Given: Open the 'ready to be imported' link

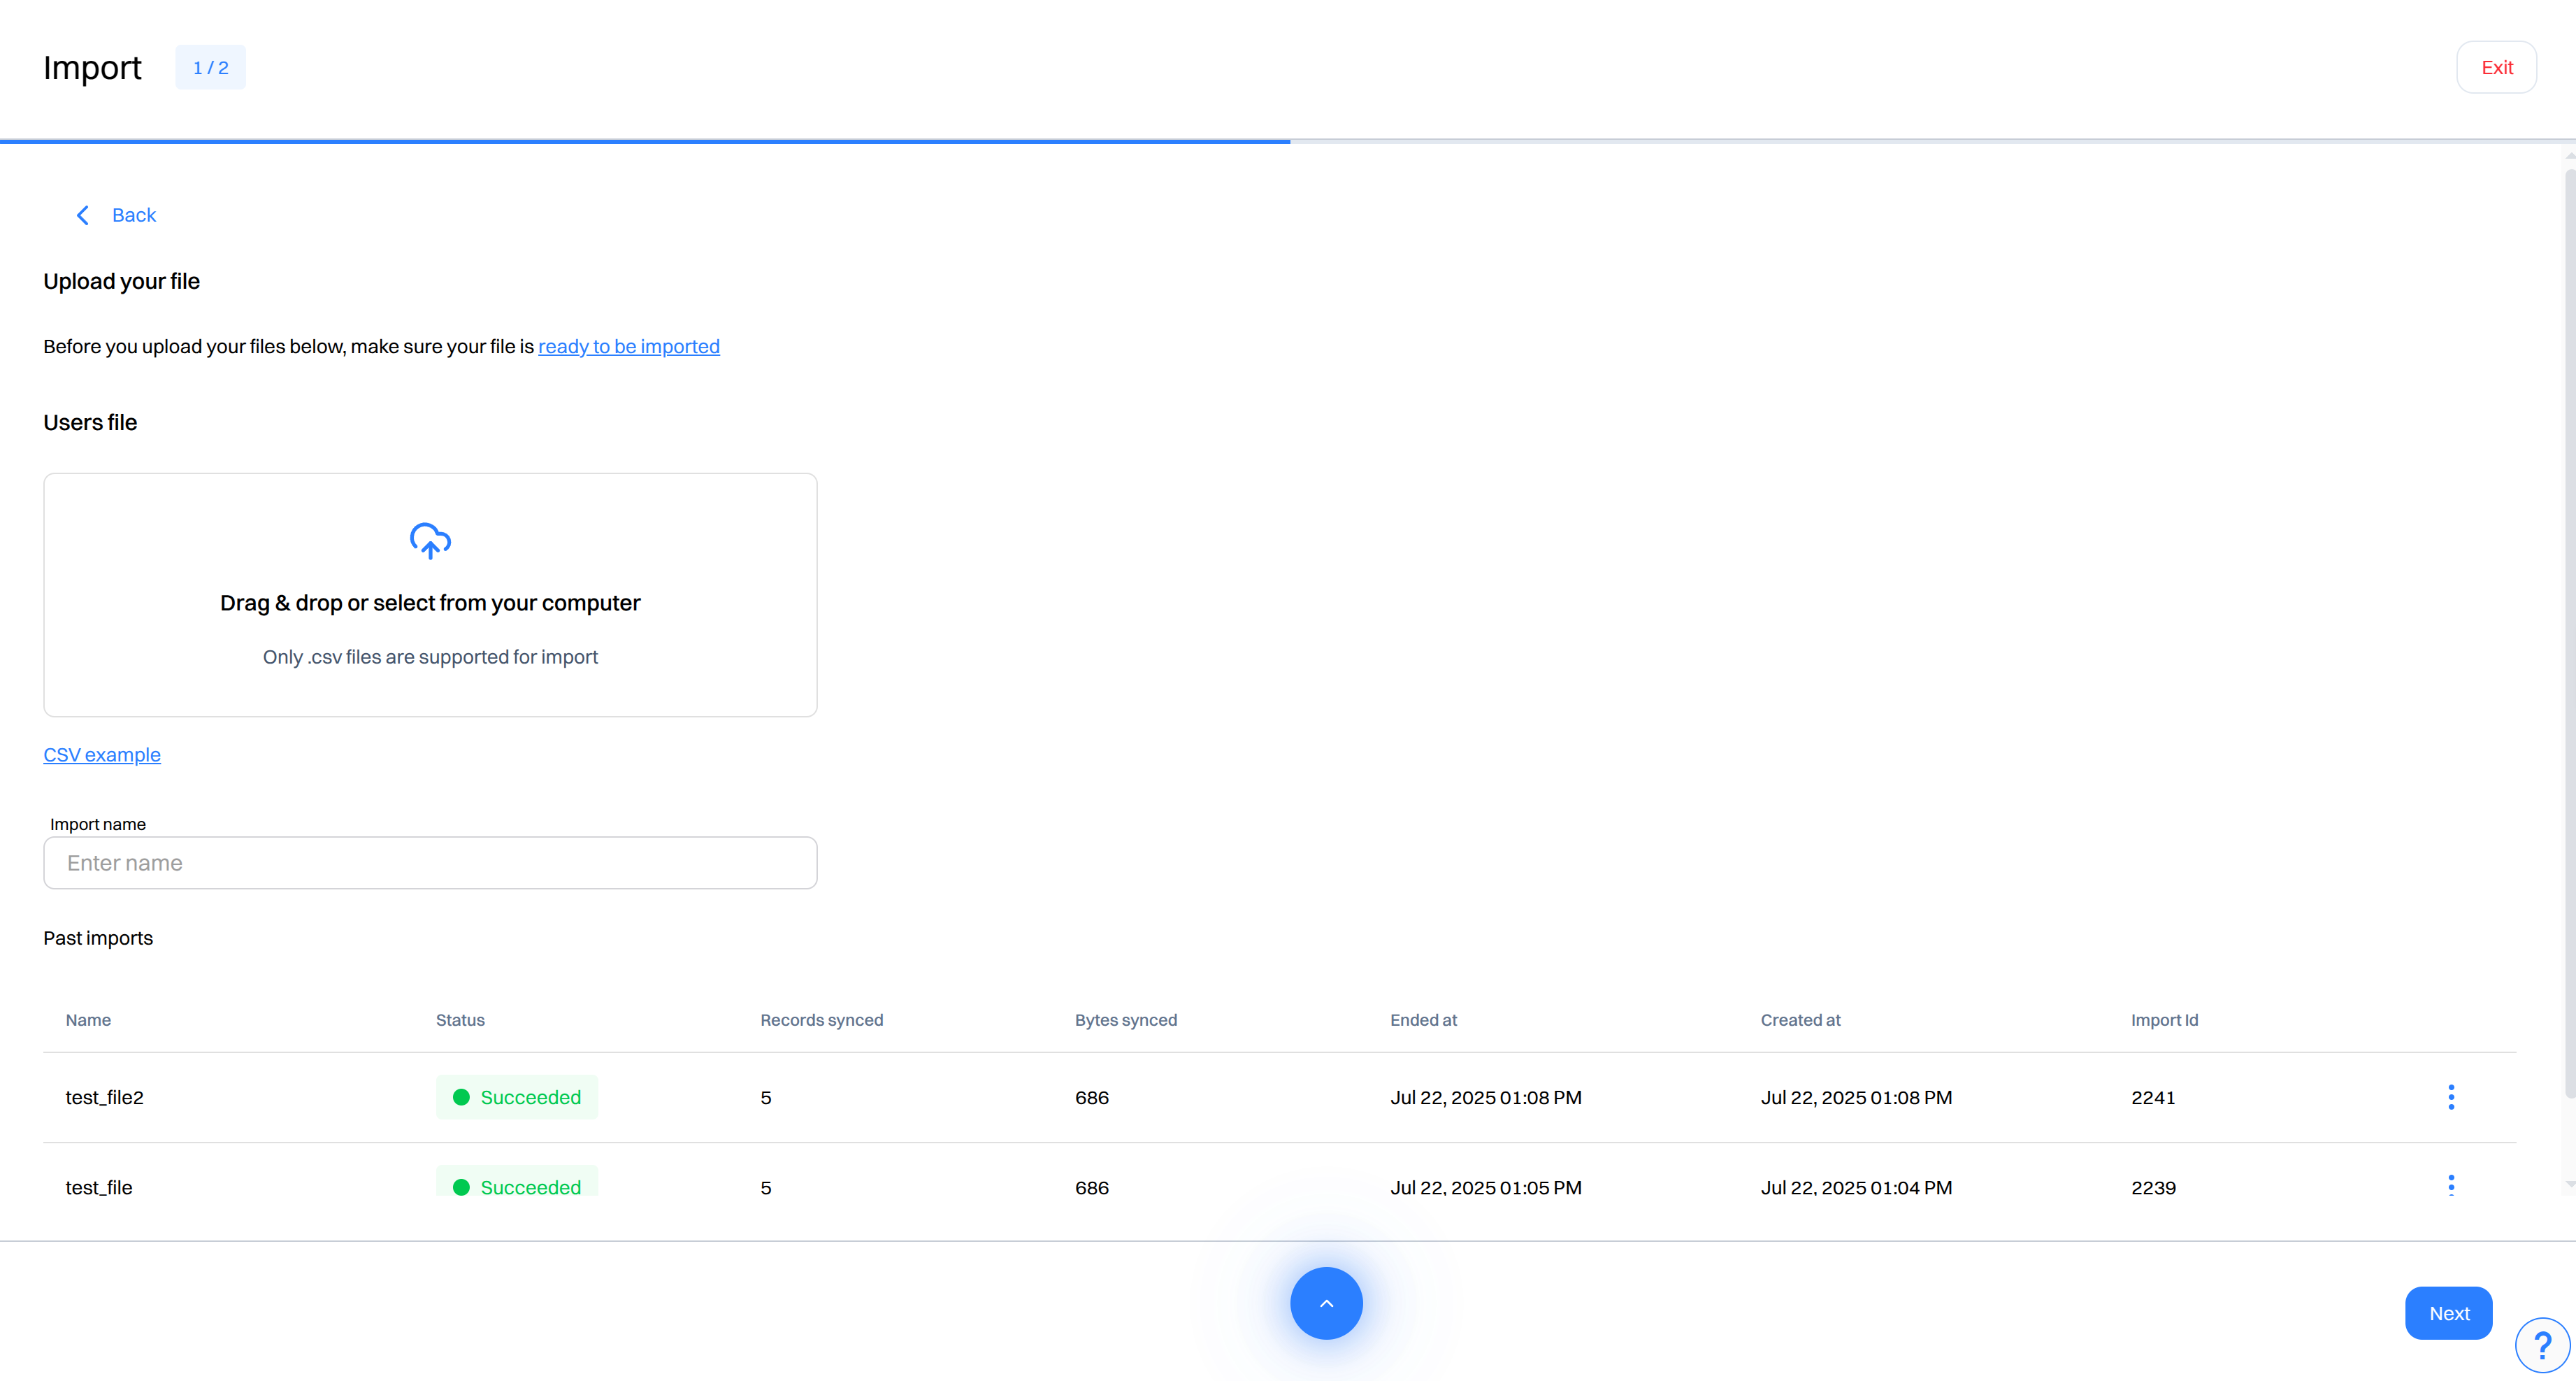Looking at the screenshot, I should tap(629, 346).
